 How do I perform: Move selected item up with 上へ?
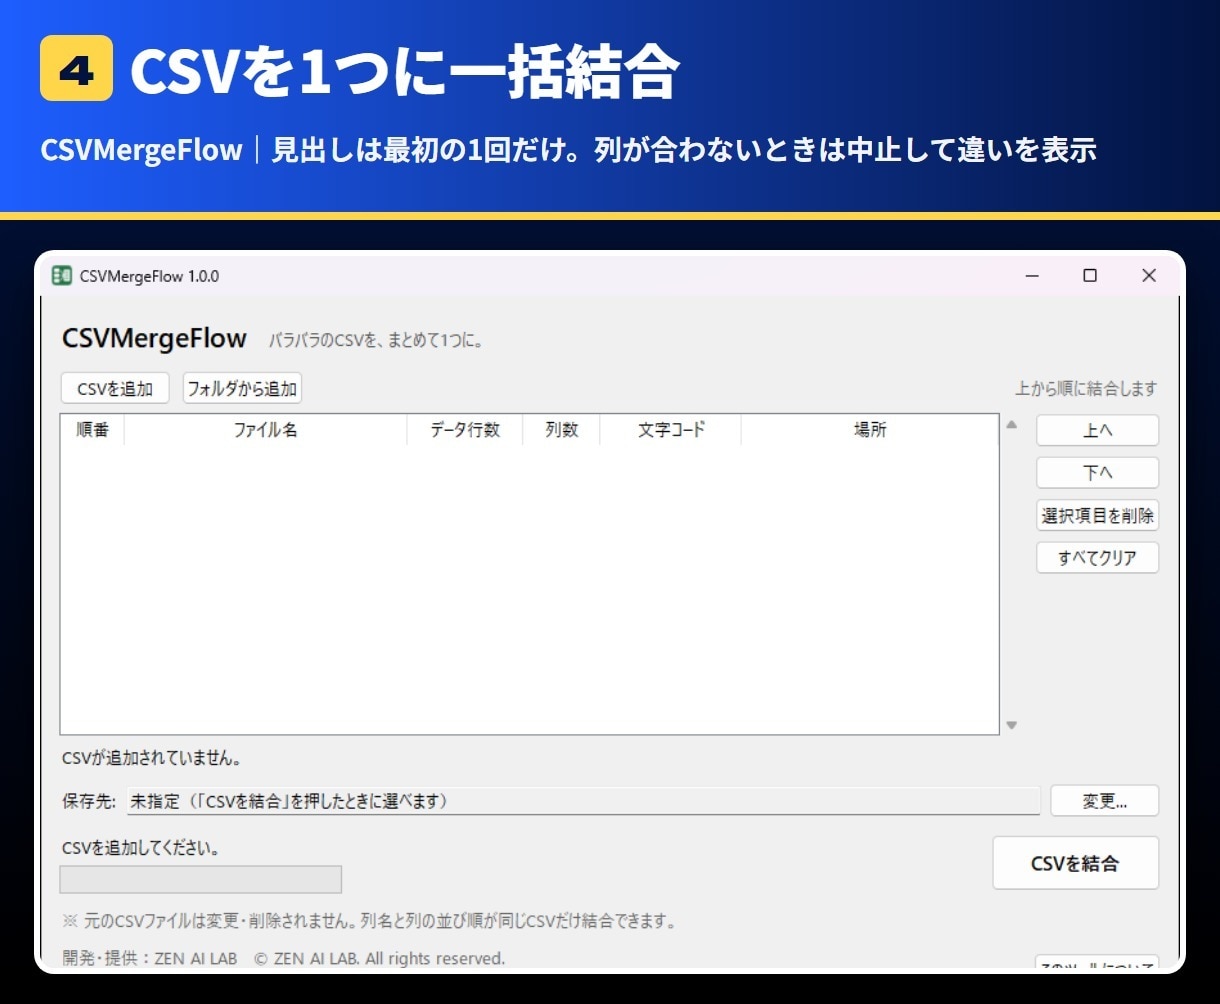point(1097,431)
